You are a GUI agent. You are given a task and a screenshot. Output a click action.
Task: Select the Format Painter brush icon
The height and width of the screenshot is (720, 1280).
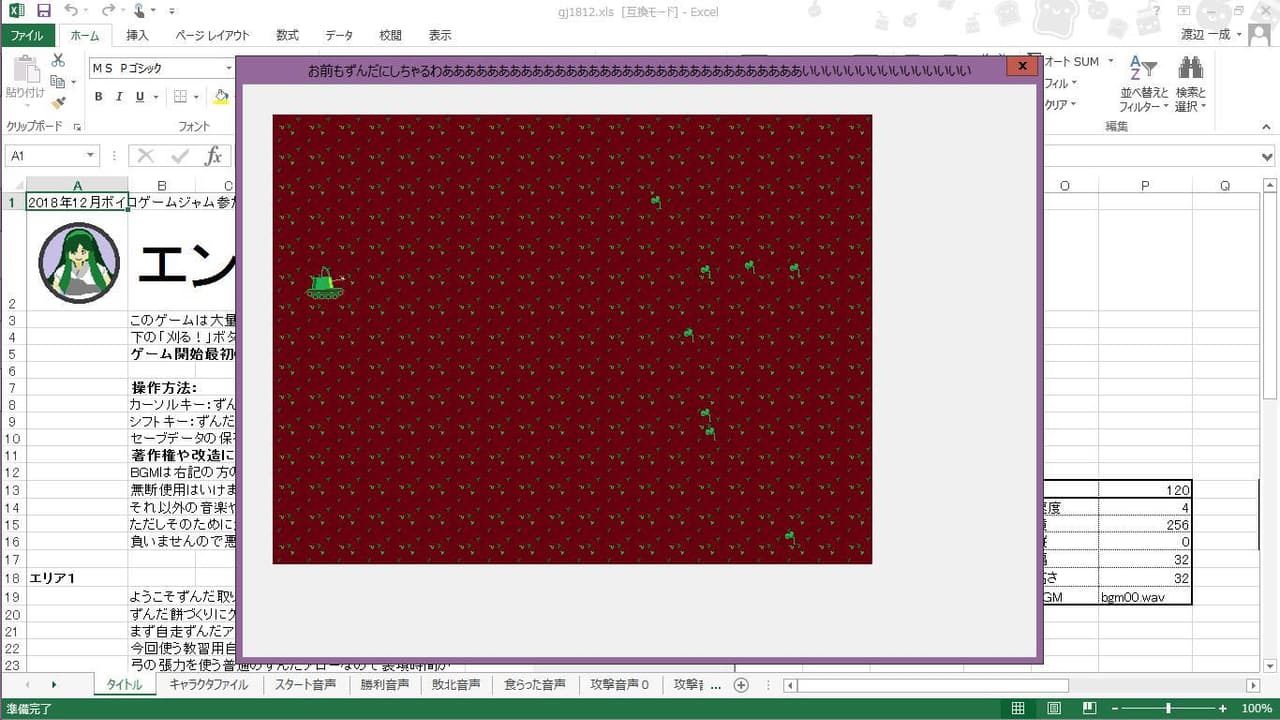[x=58, y=102]
